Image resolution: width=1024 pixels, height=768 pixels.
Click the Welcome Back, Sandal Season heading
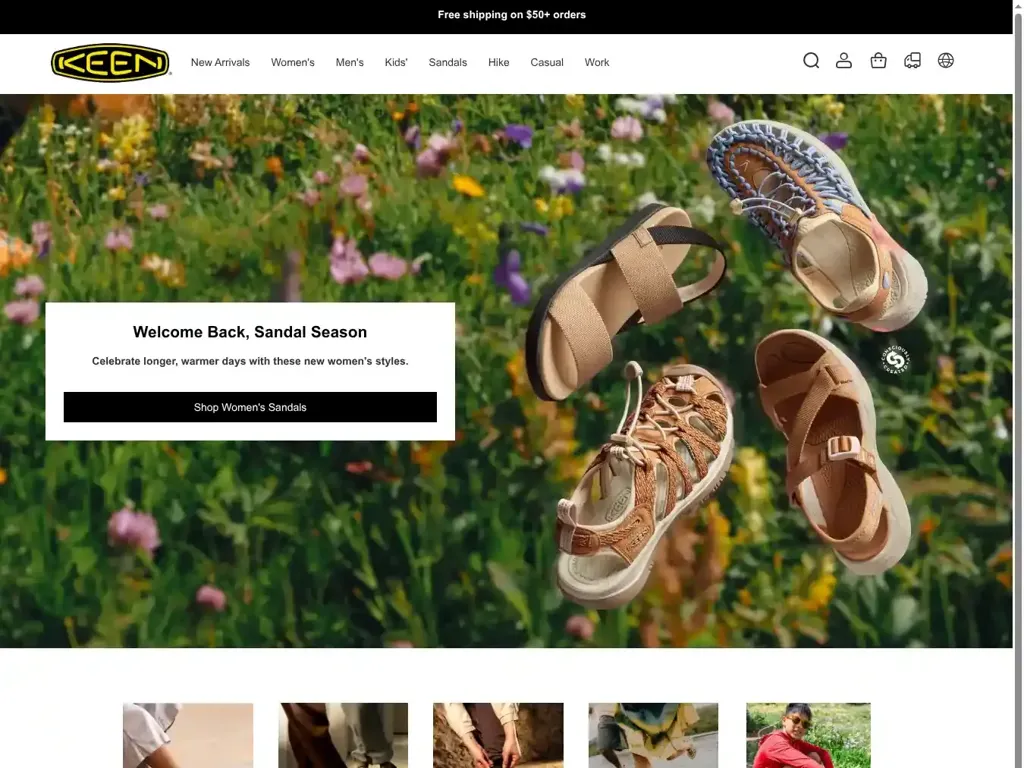[250, 332]
